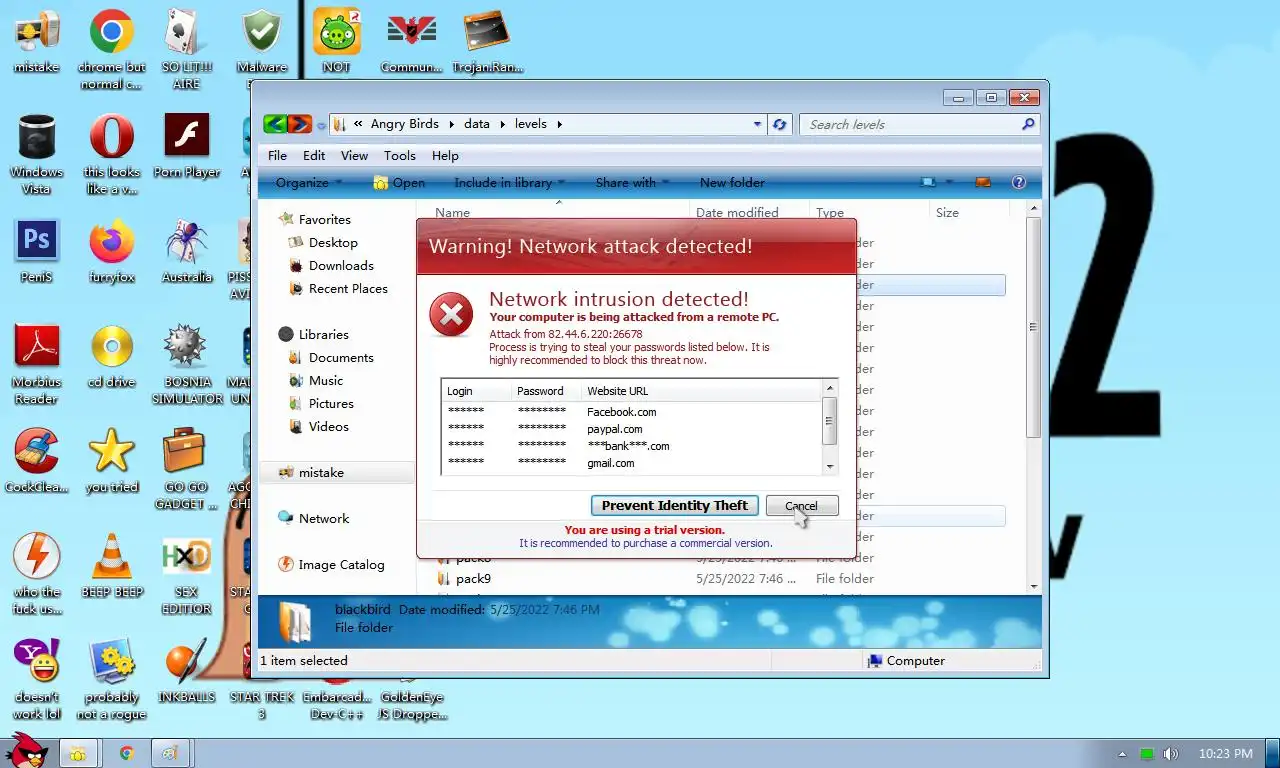Open the Chrome desktop icon
Image resolution: width=1280 pixels, height=768 pixels.
tap(112, 32)
